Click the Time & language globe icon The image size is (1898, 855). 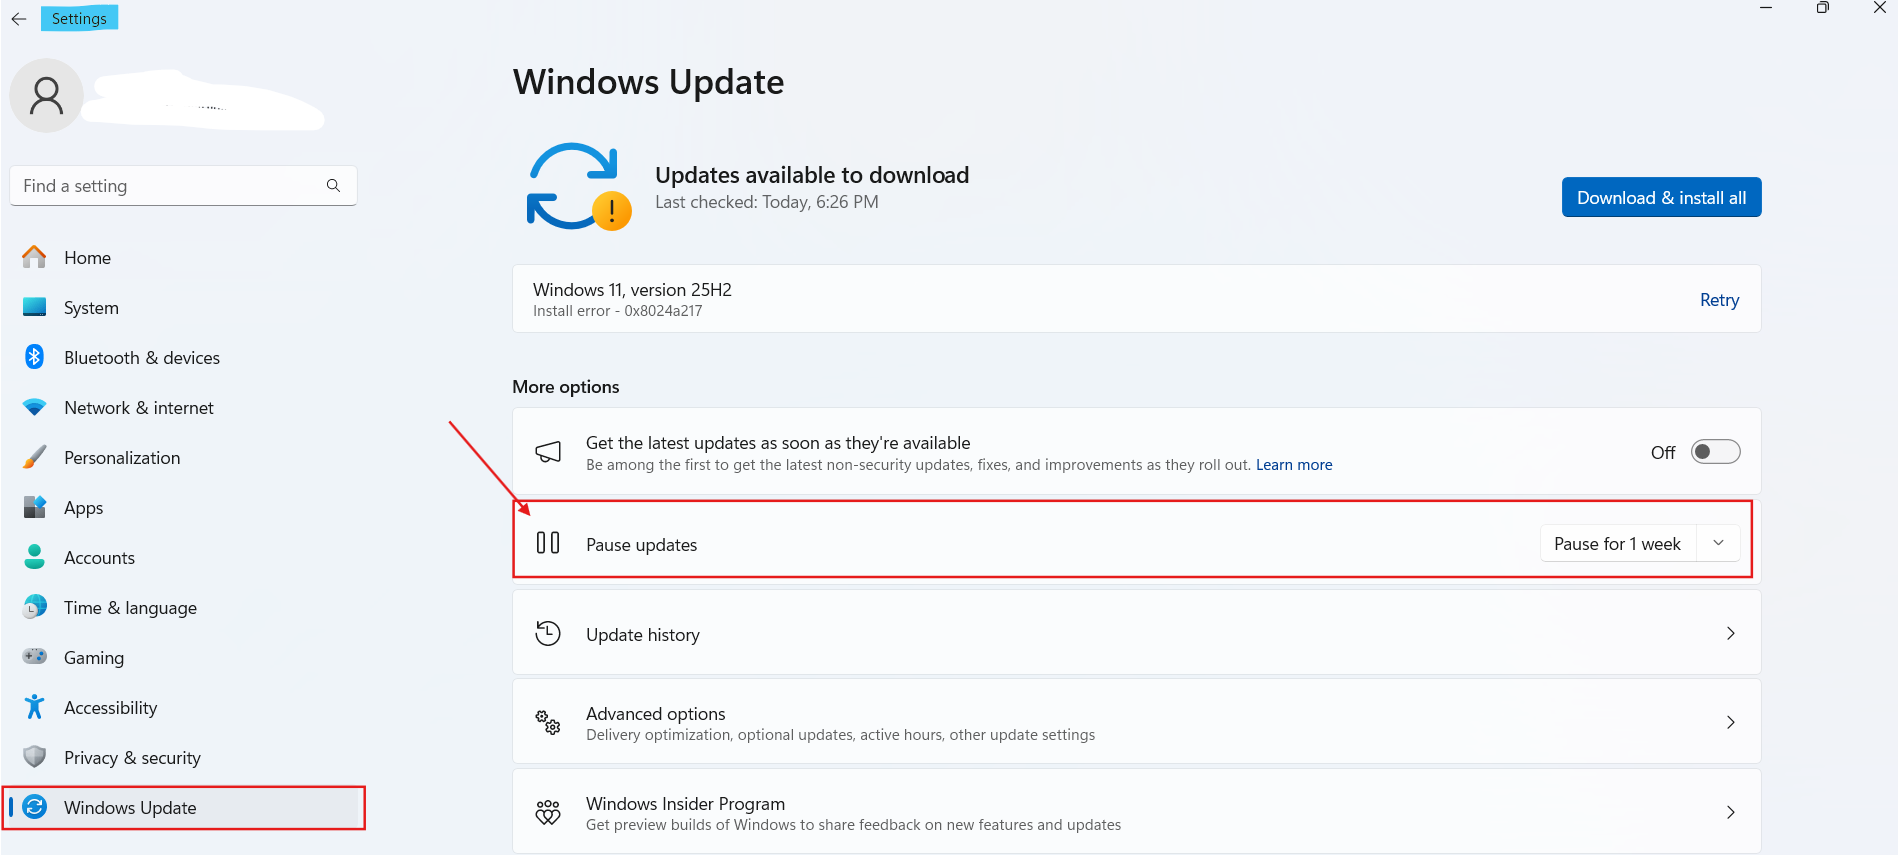click(34, 607)
